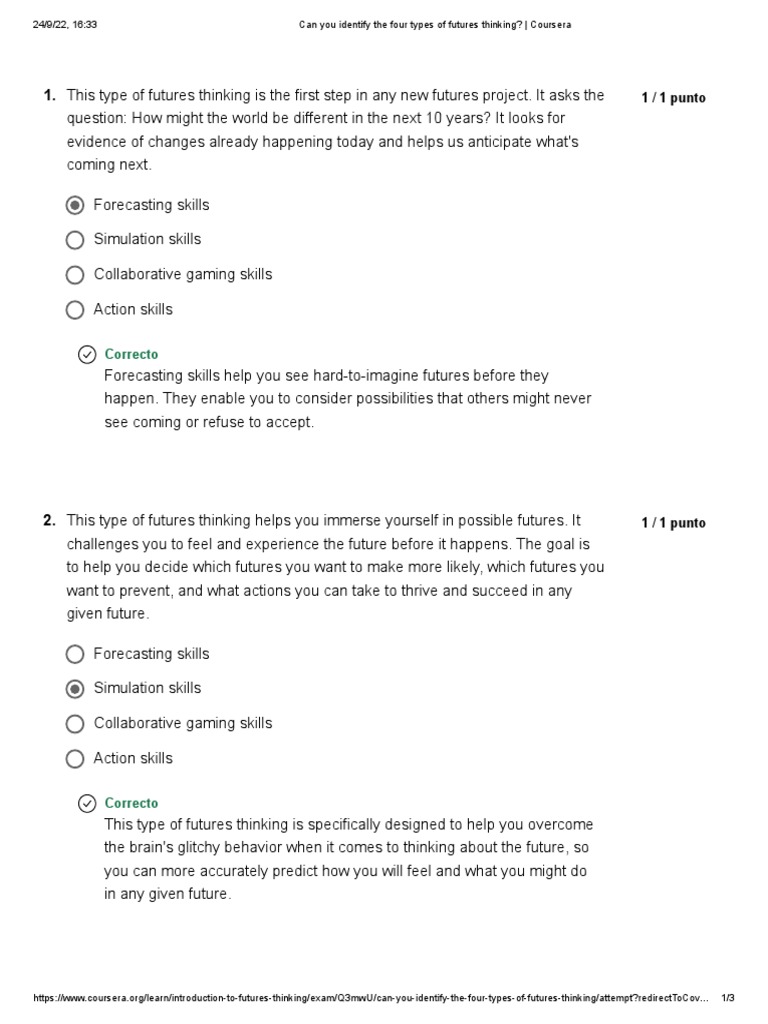Click the Correcto checkmark icon under question 2
Image resolution: width=768 pixels, height=1024 pixels.
[87, 803]
